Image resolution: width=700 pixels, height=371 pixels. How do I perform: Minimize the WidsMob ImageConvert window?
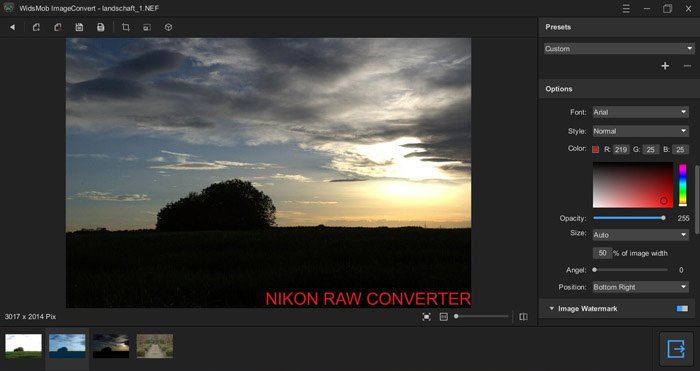coord(646,8)
